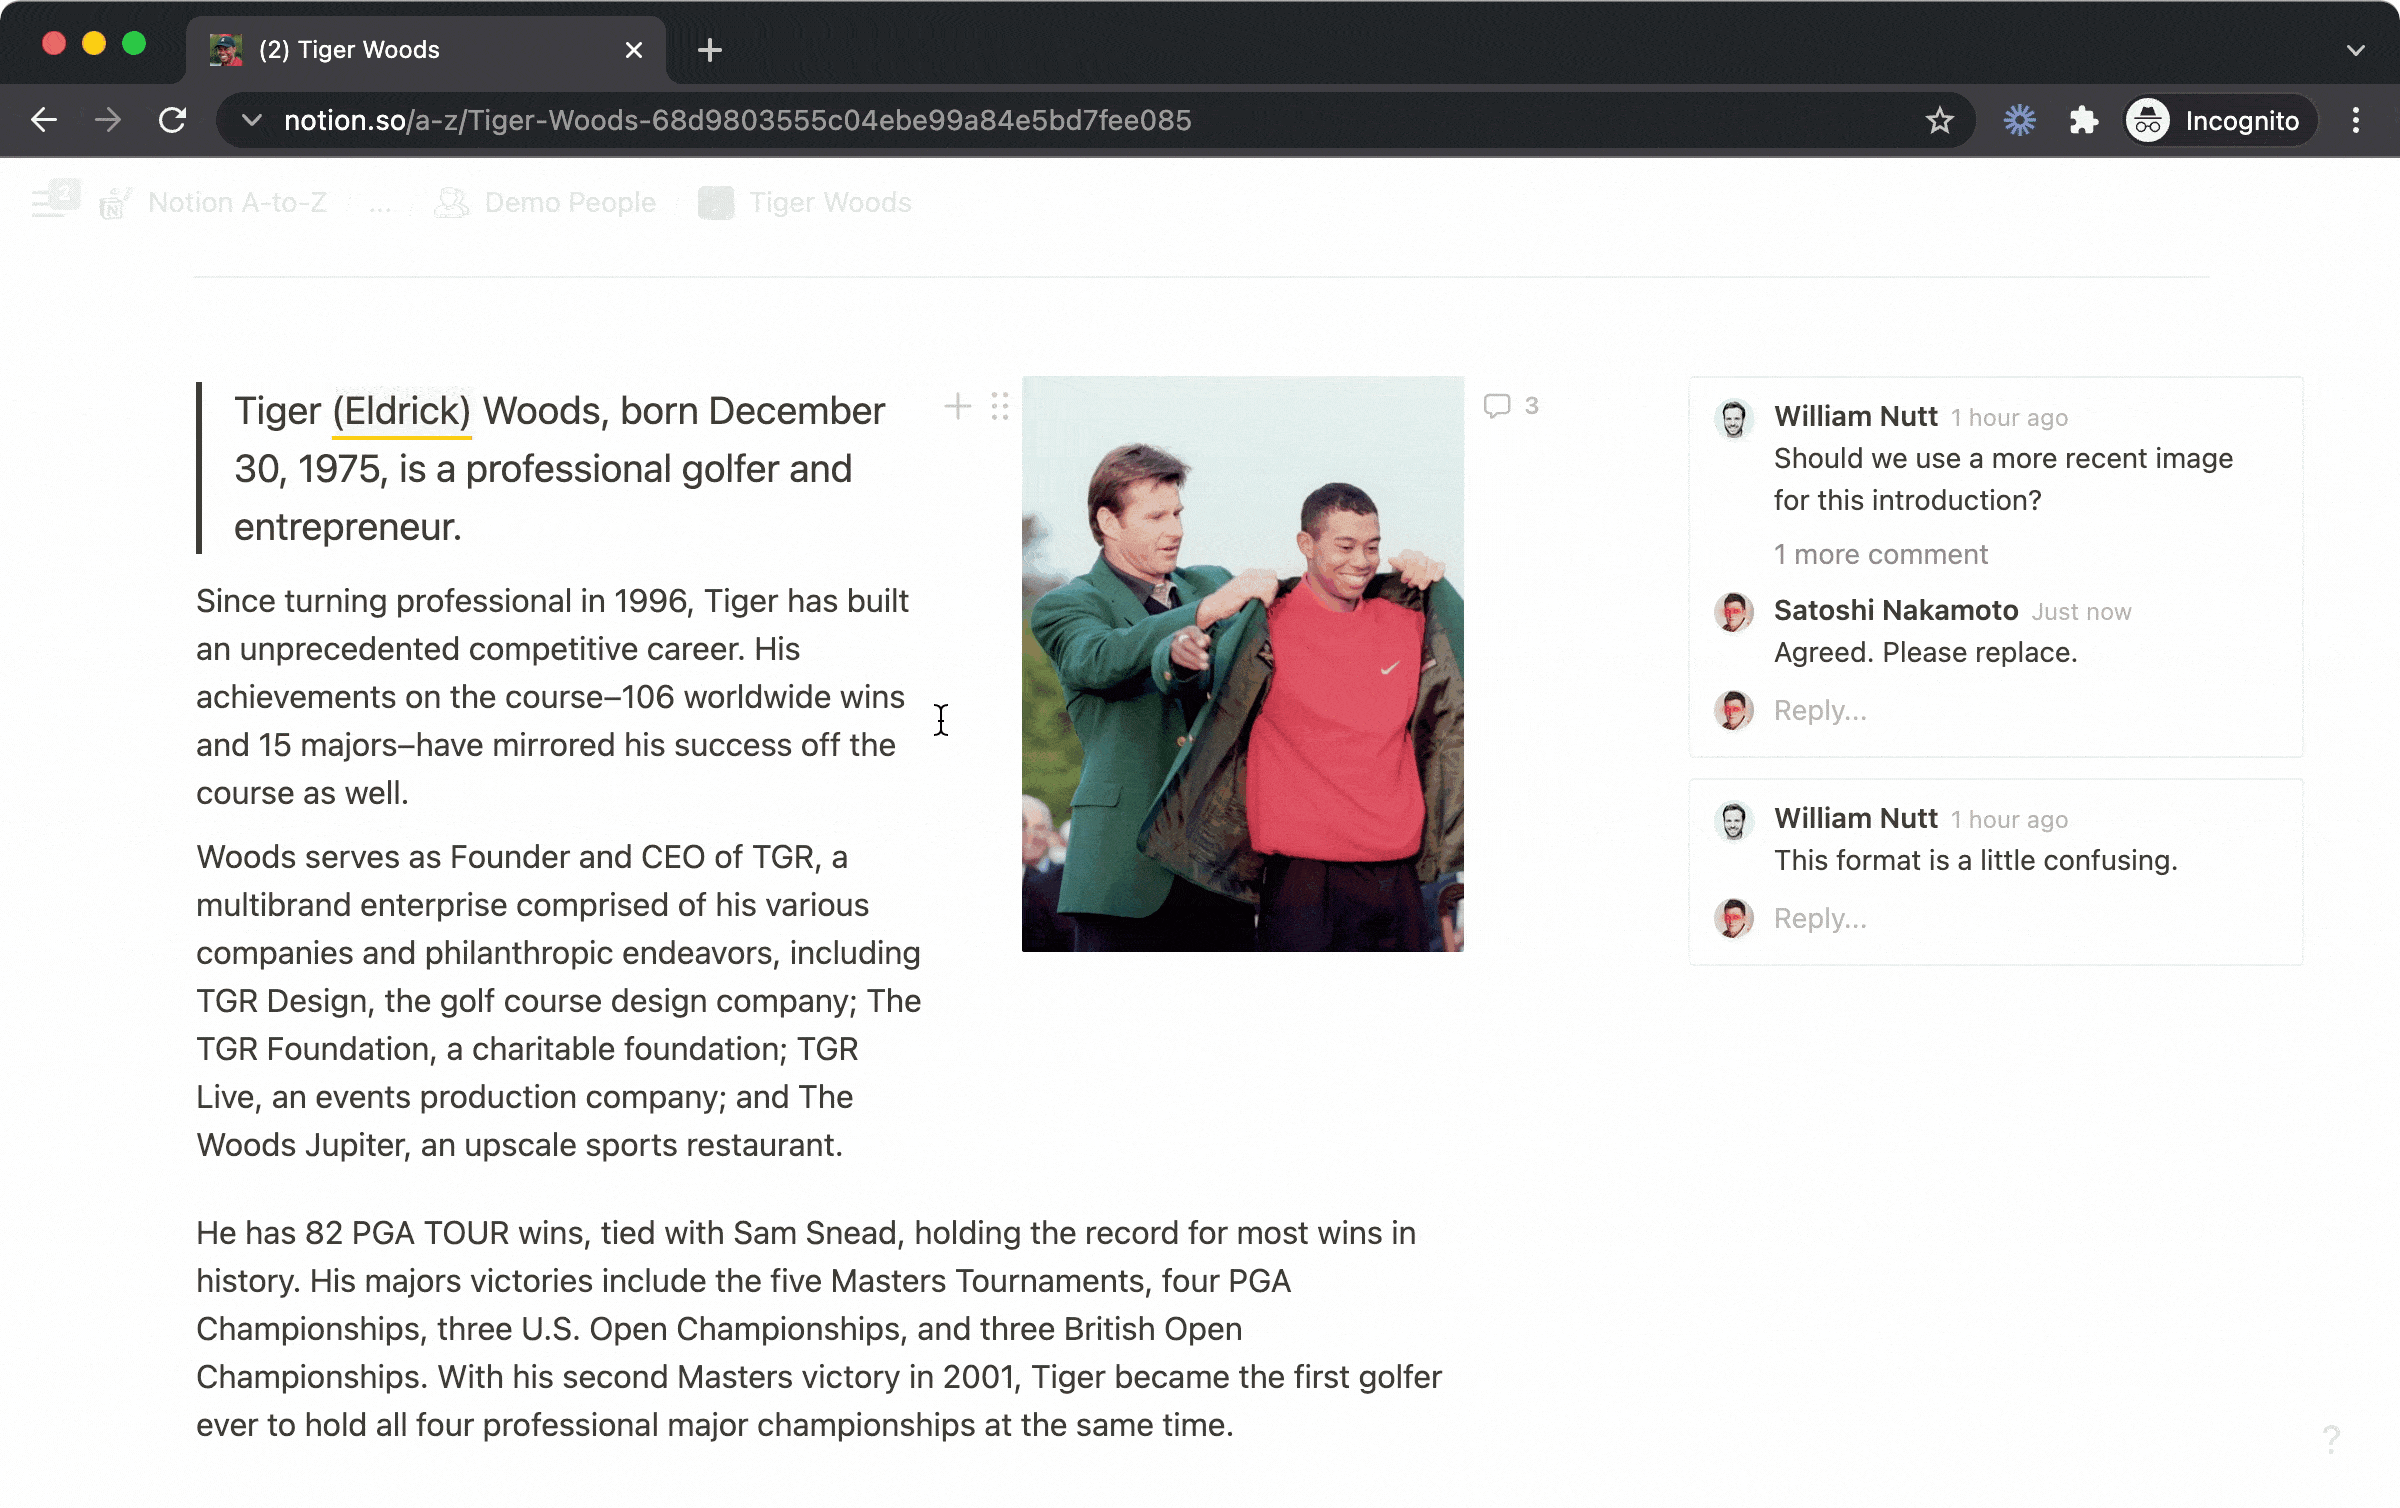This screenshot has width=2400, height=1508.
Task: Click the browser extensions puzzle icon
Action: pos(2084,119)
